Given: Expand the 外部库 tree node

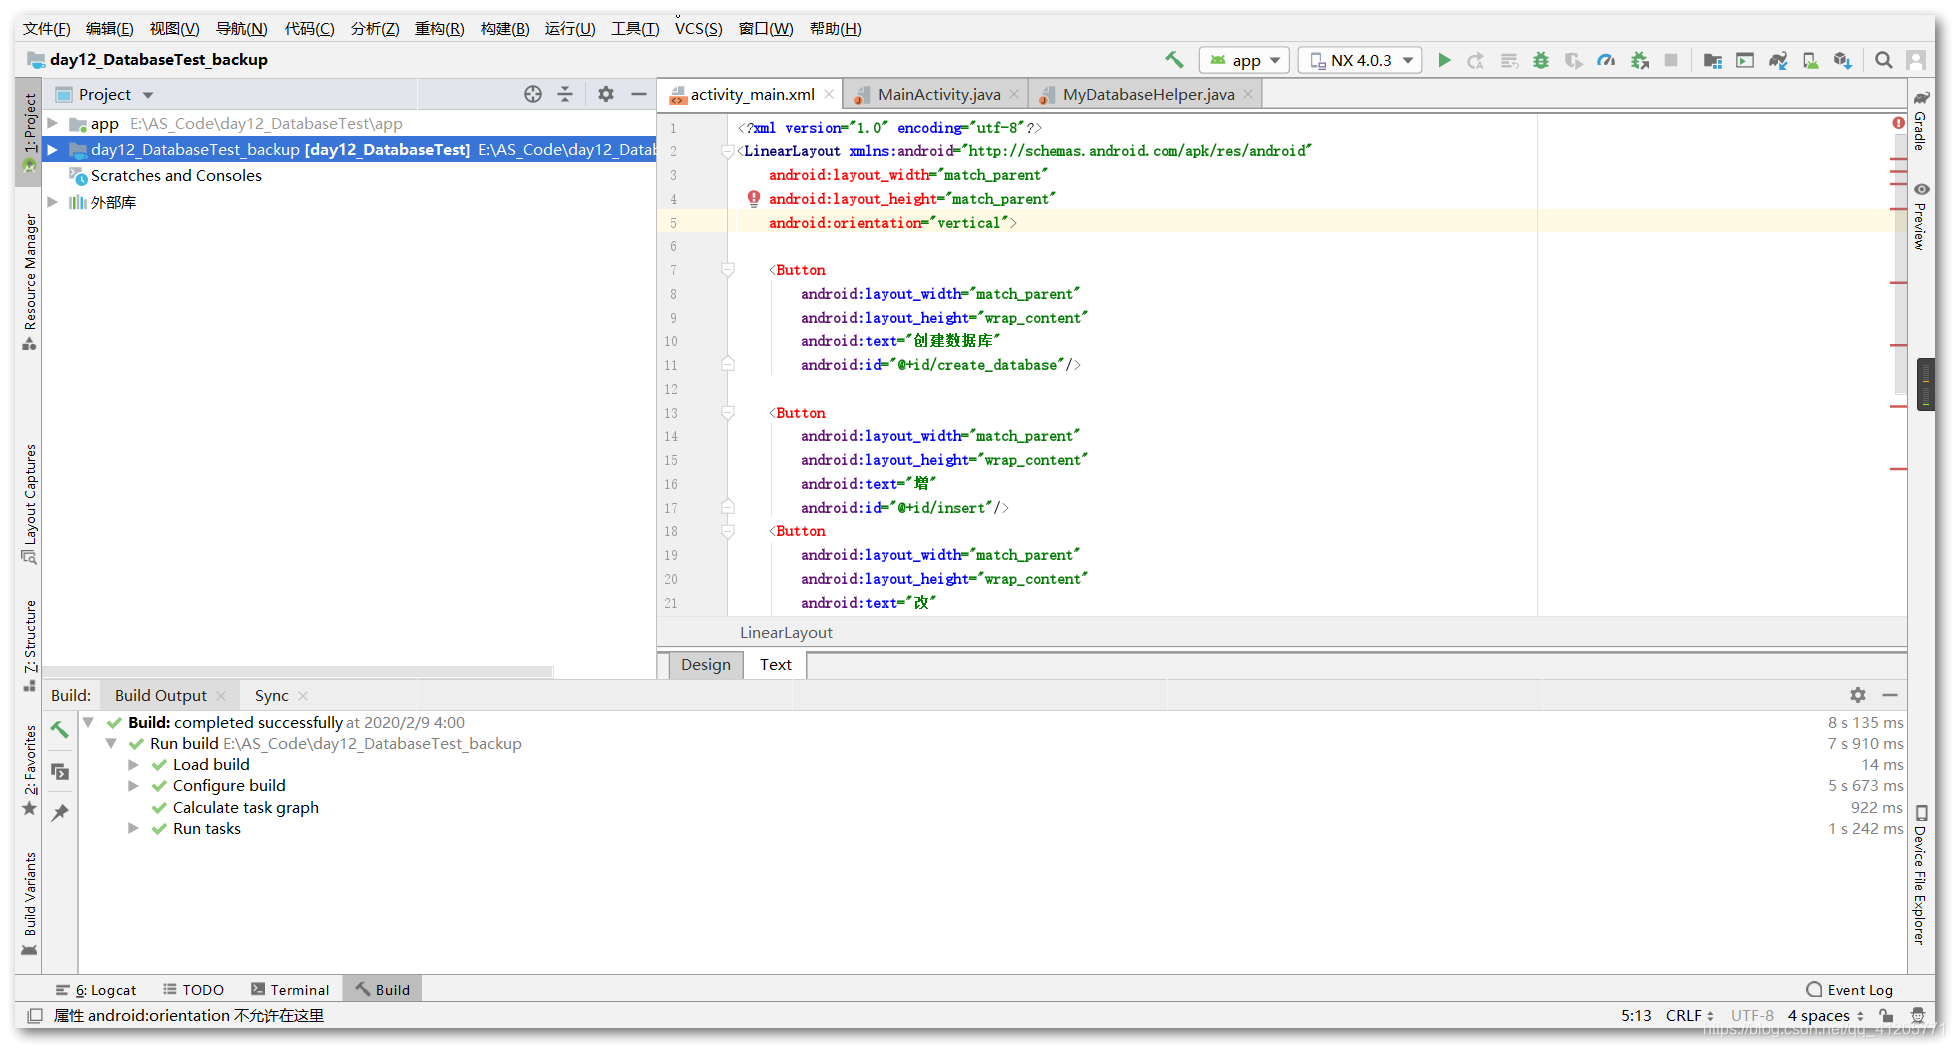Looking at the screenshot, I should [x=52, y=202].
